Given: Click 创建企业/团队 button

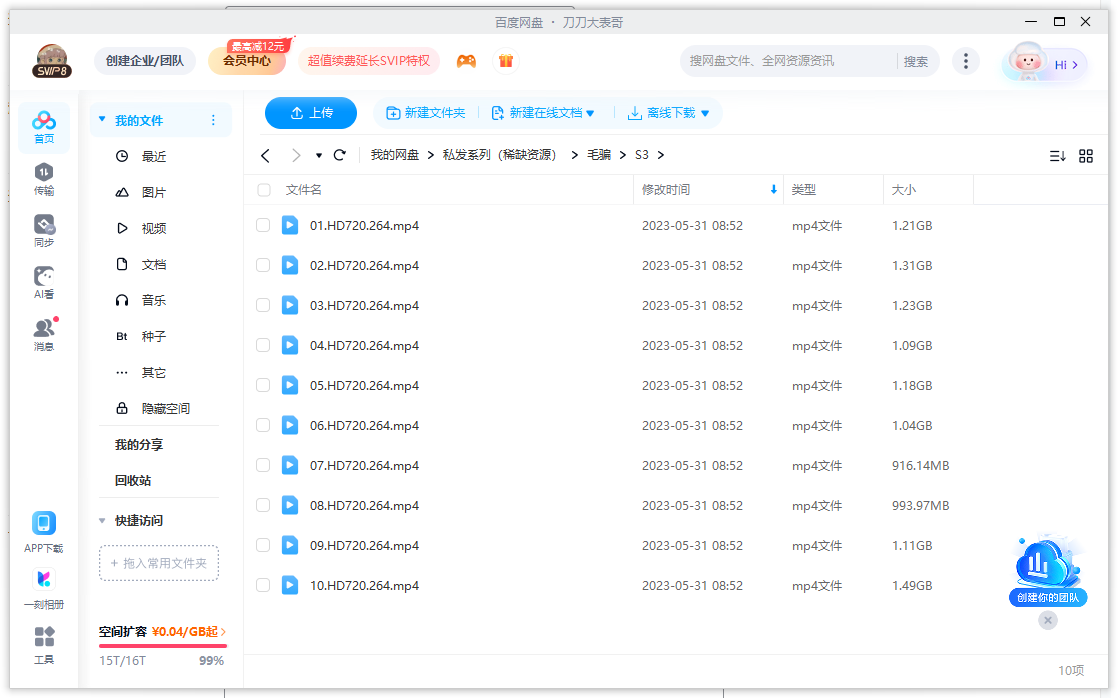Looking at the screenshot, I should [145, 61].
